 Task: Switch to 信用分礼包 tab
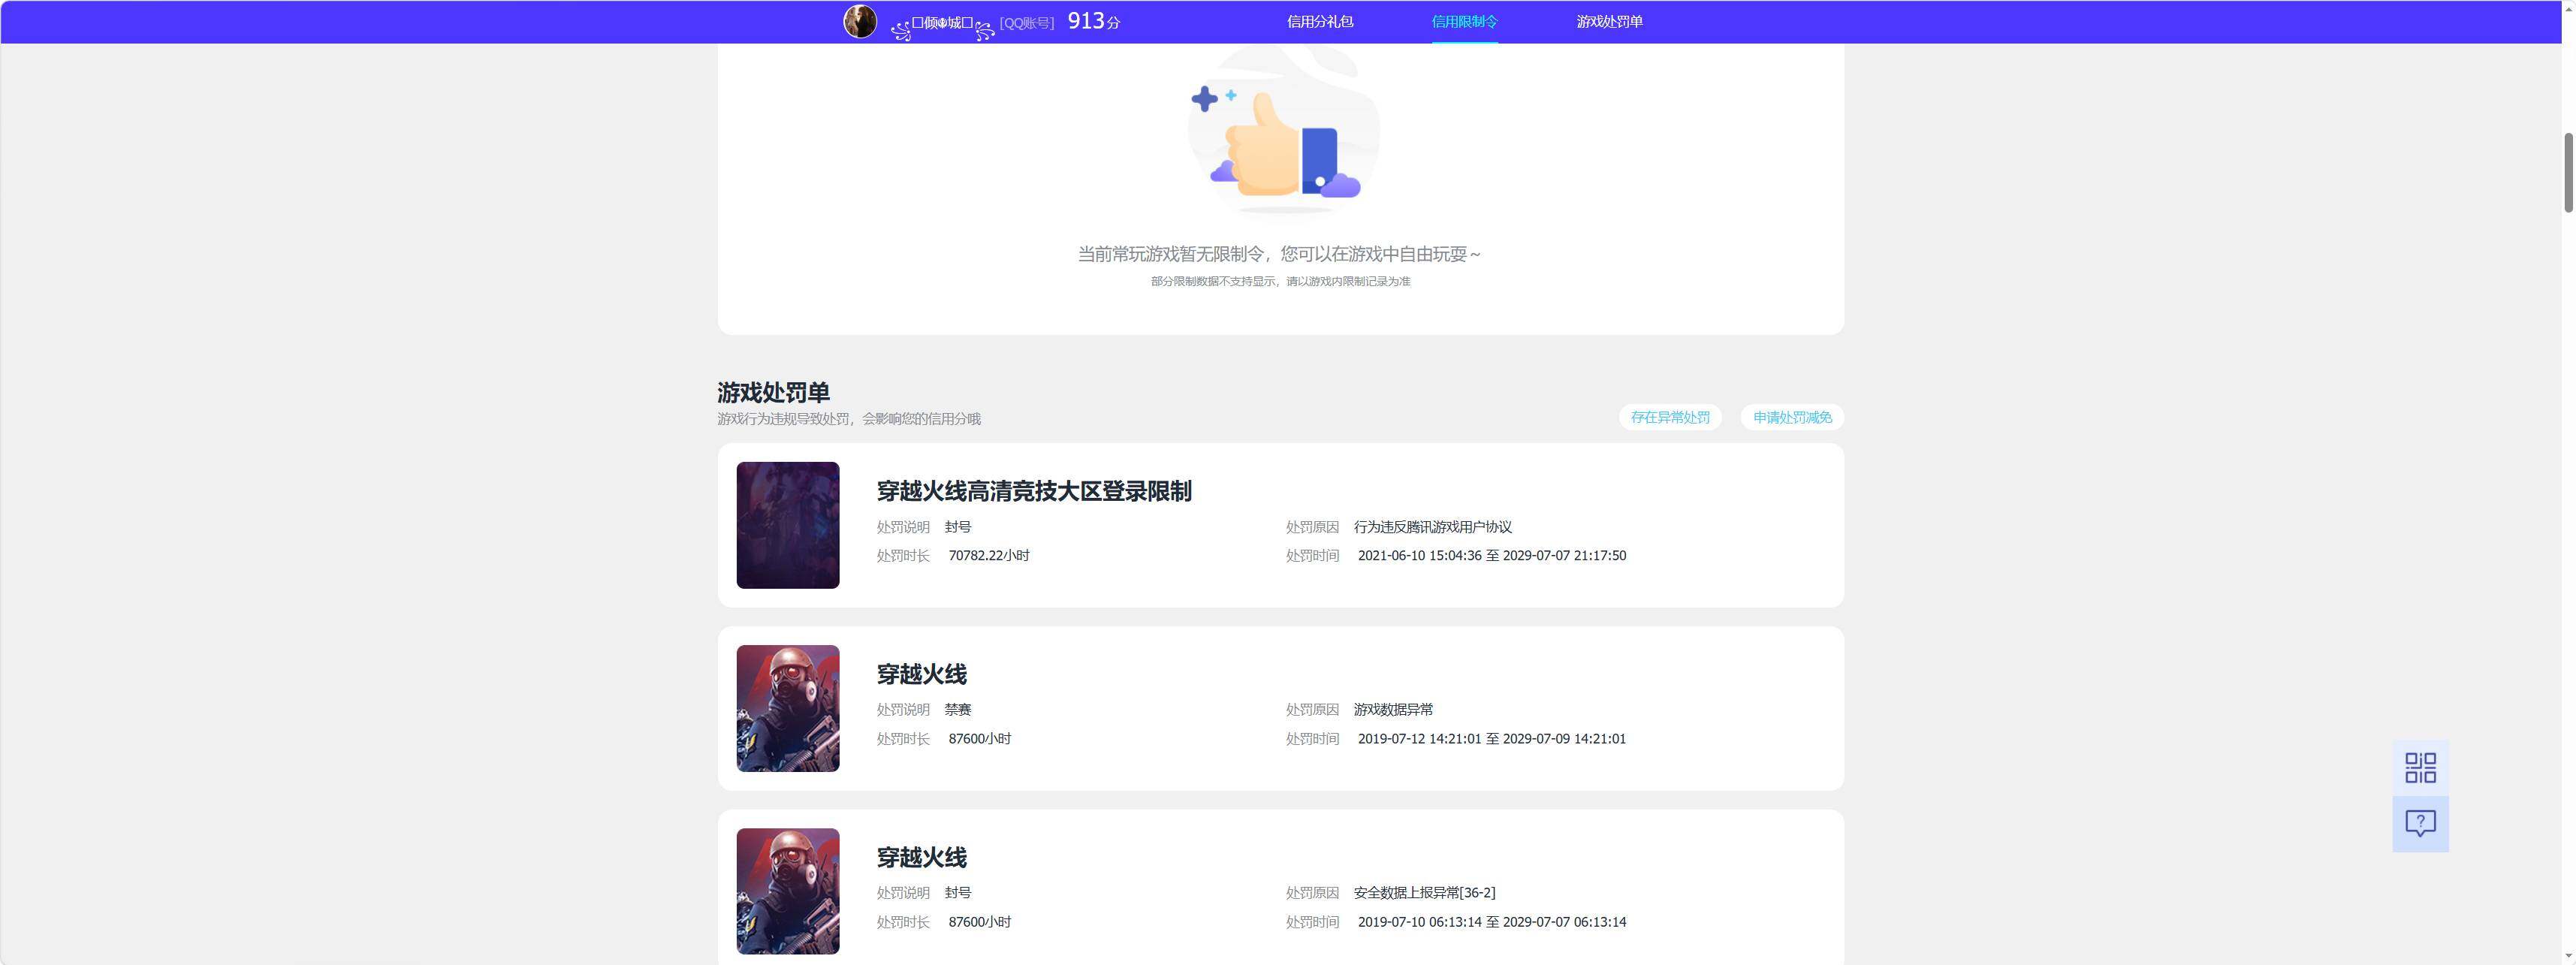pyautogui.click(x=1320, y=21)
